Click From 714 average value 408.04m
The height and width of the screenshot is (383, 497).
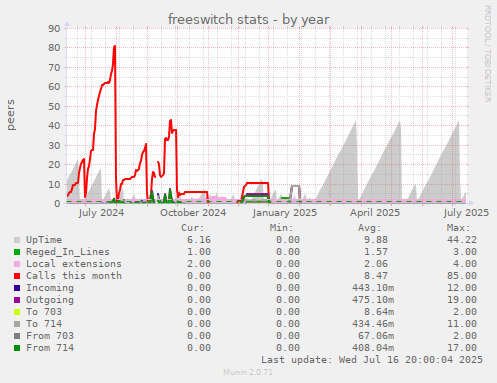(373, 348)
